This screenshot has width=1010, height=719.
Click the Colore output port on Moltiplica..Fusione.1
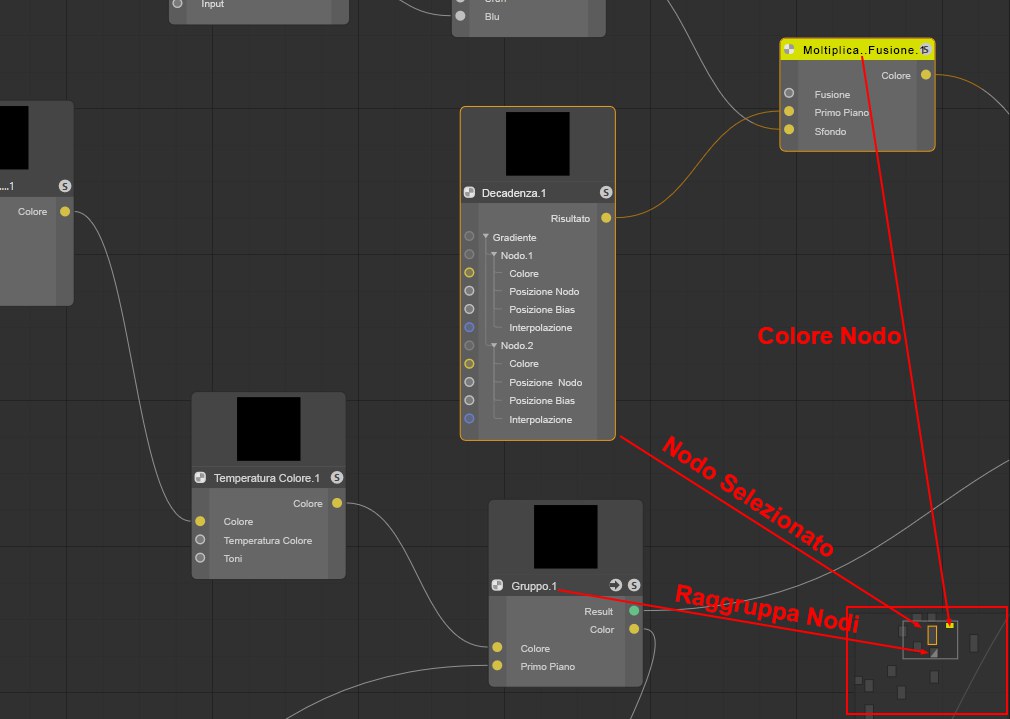[926, 75]
